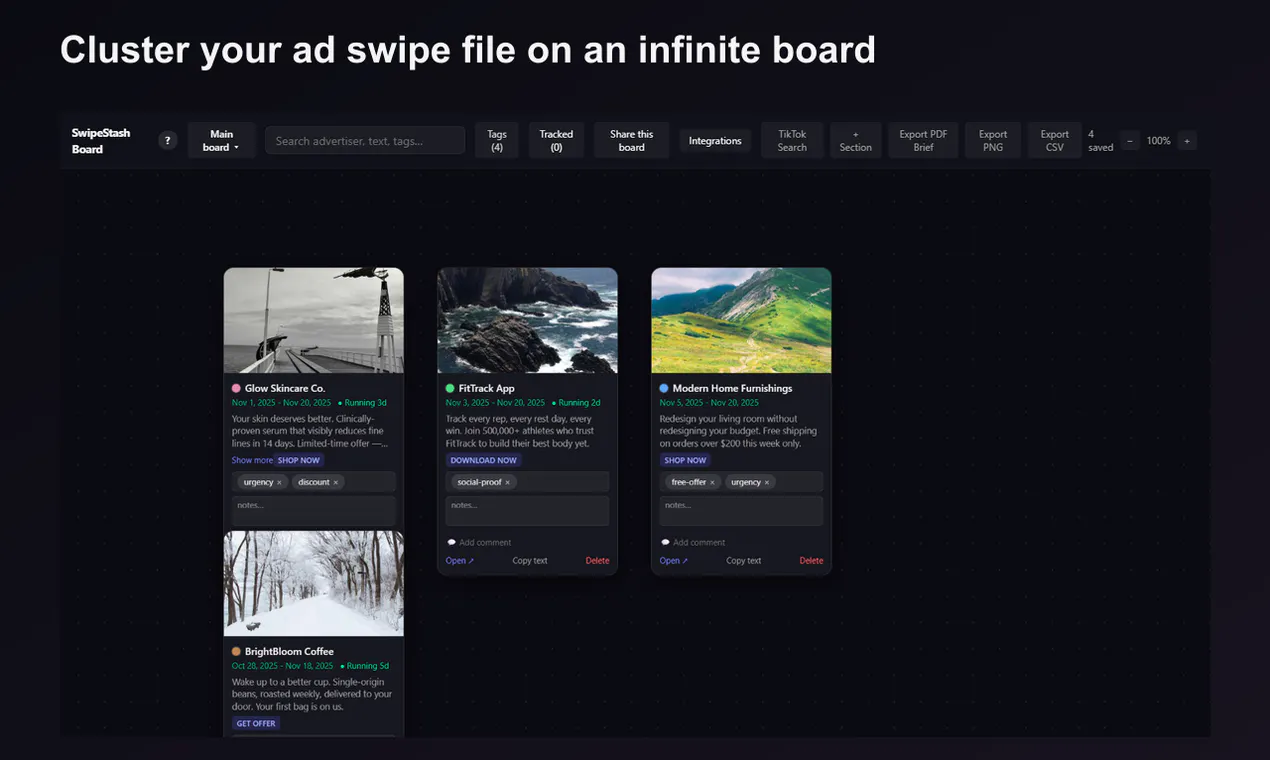Image resolution: width=1270 pixels, height=760 pixels.
Task: Click the FitTrack App title
Action: pos(487,388)
